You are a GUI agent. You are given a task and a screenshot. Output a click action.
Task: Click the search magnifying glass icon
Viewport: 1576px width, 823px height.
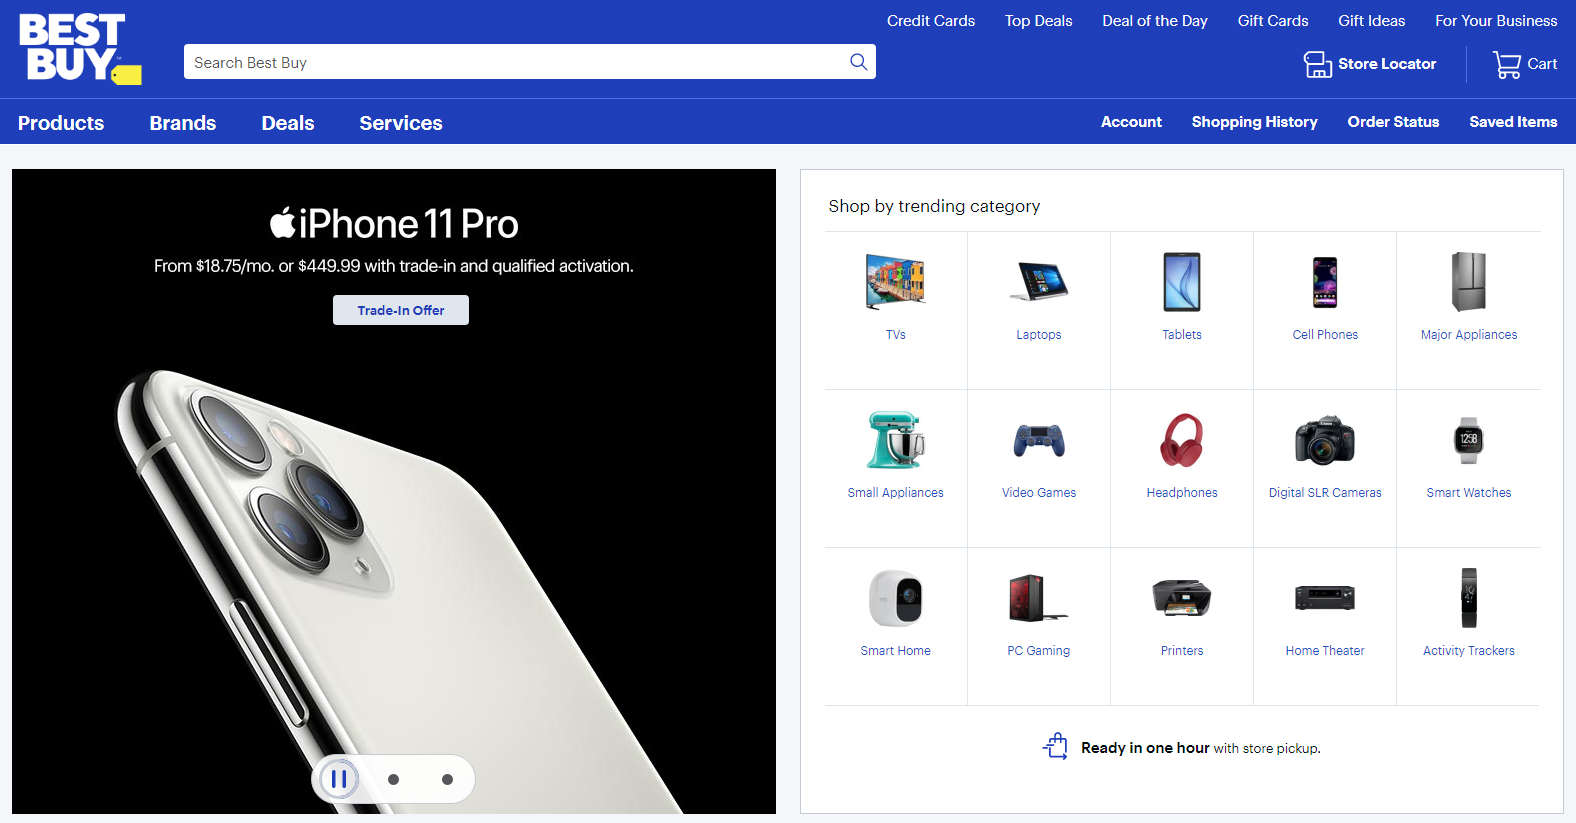pyautogui.click(x=858, y=62)
